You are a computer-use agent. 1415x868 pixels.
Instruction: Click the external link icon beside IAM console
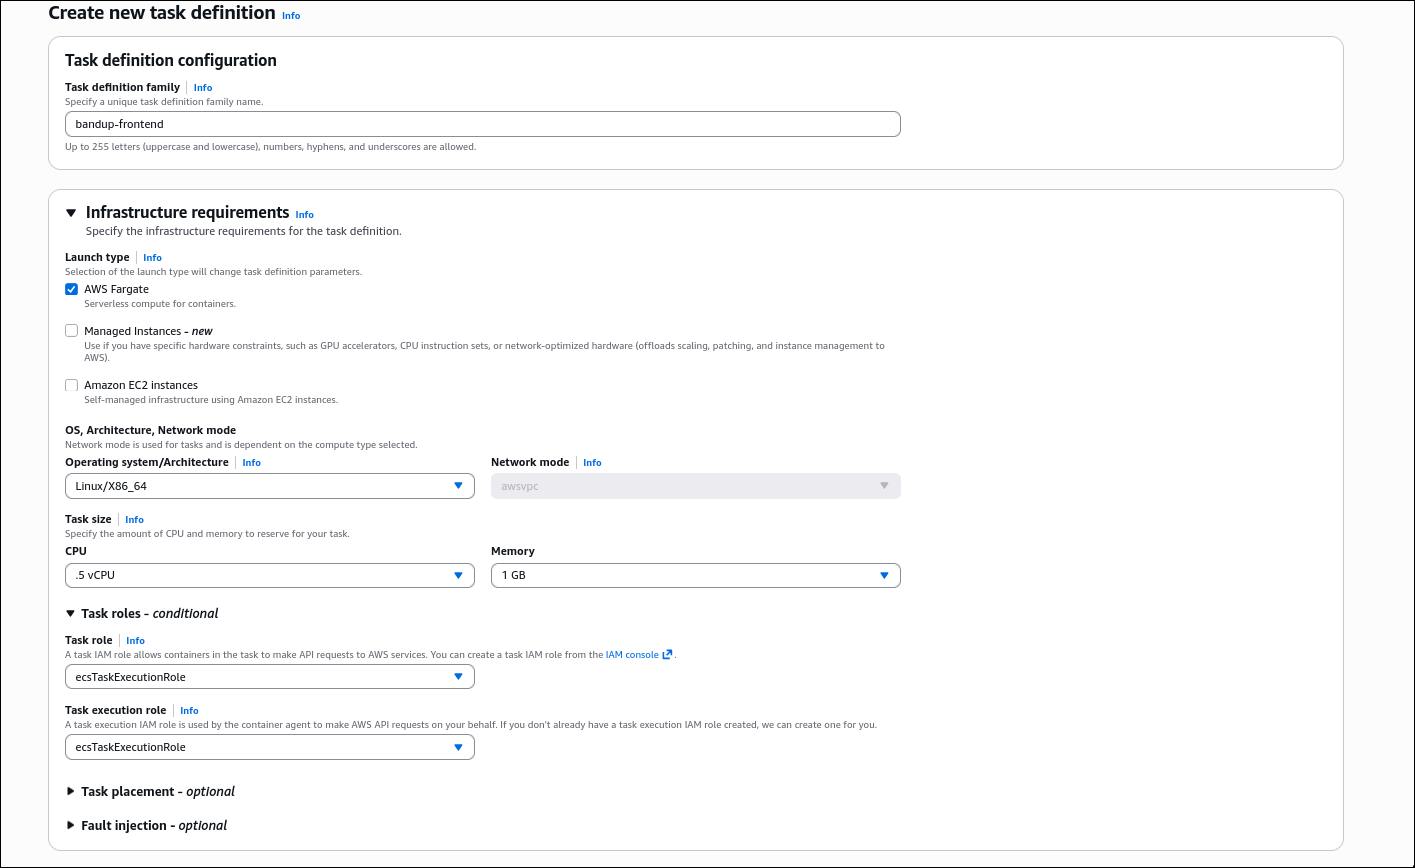667,654
